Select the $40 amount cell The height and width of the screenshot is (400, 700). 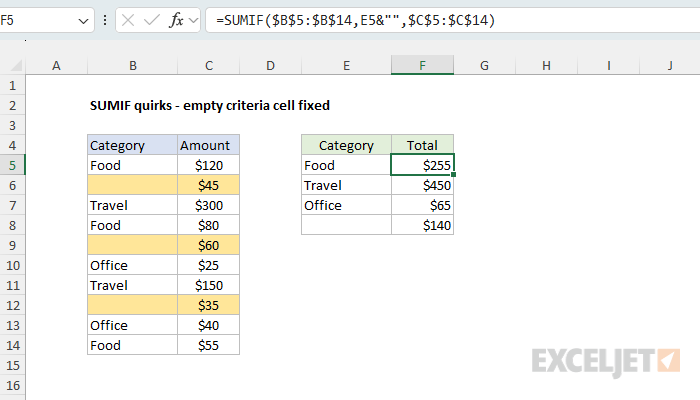tap(208, 325)
